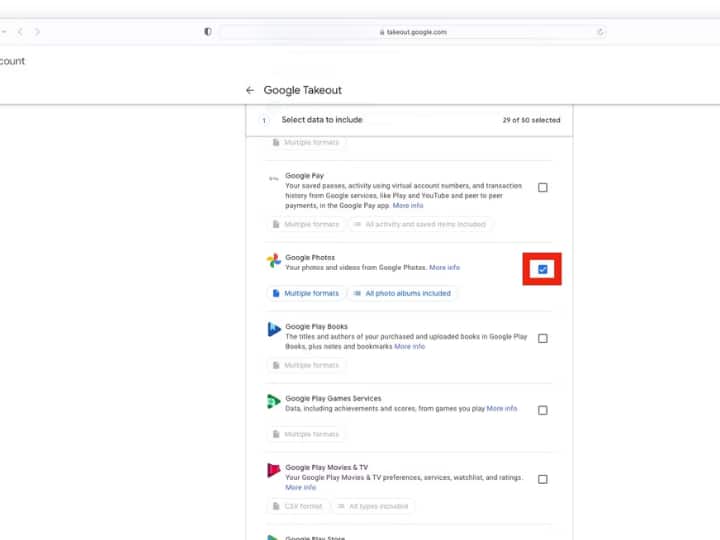Click the privacy shield icon in toolbar
The width and height of the screenshot is (720, 540).
click(208, 32)
